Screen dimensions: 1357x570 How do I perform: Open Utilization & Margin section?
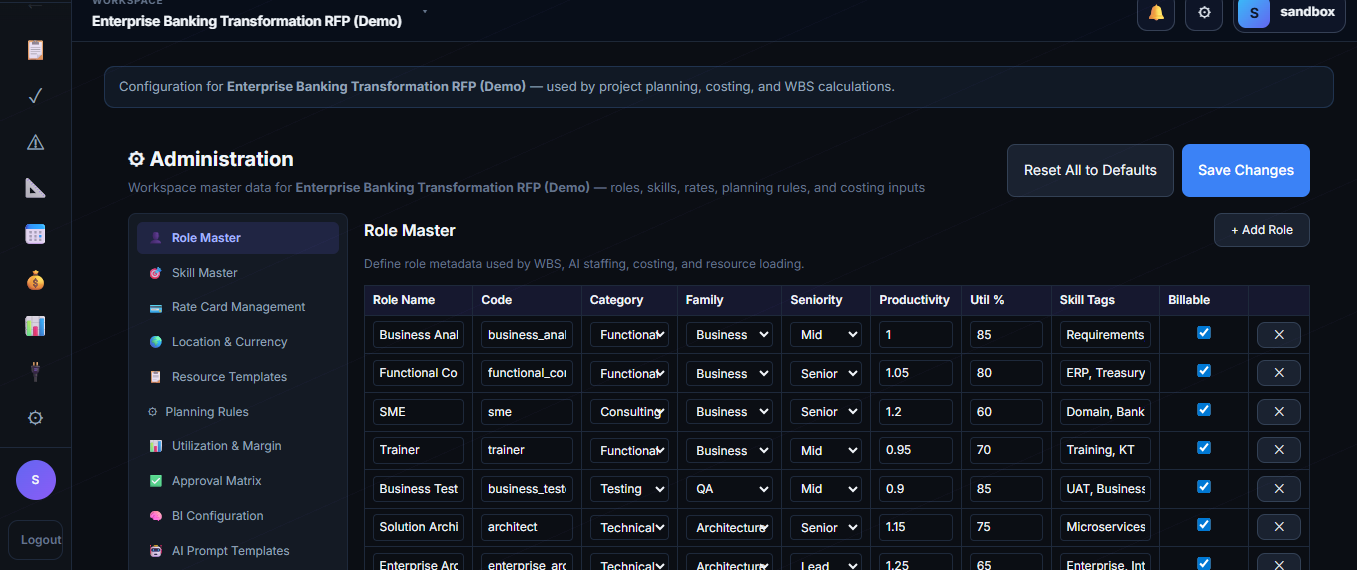tap(238, 446)
